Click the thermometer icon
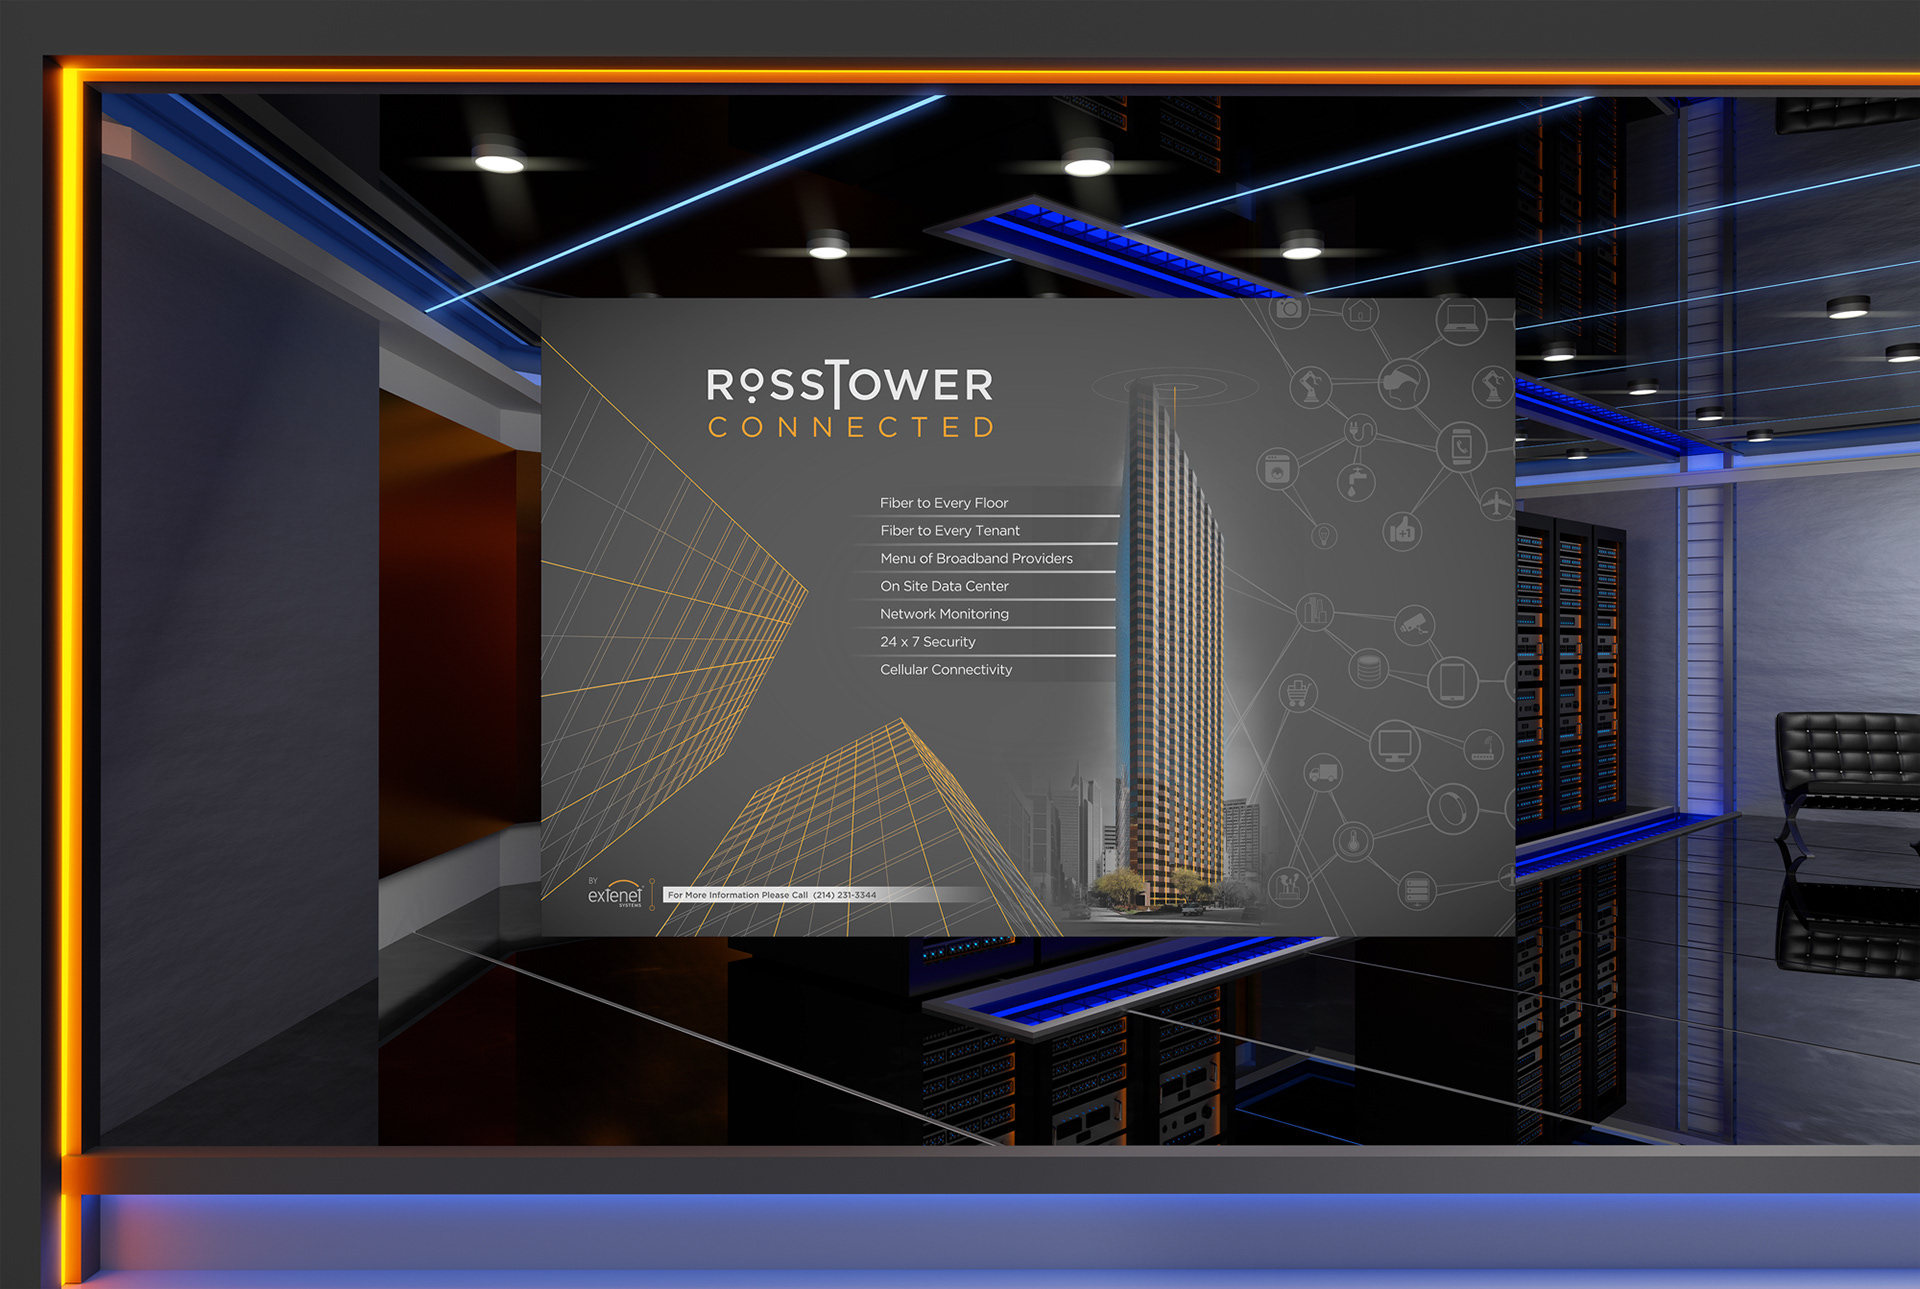The height and width of the screenshot is (1289, 1920). click(x=1353, y=841)
